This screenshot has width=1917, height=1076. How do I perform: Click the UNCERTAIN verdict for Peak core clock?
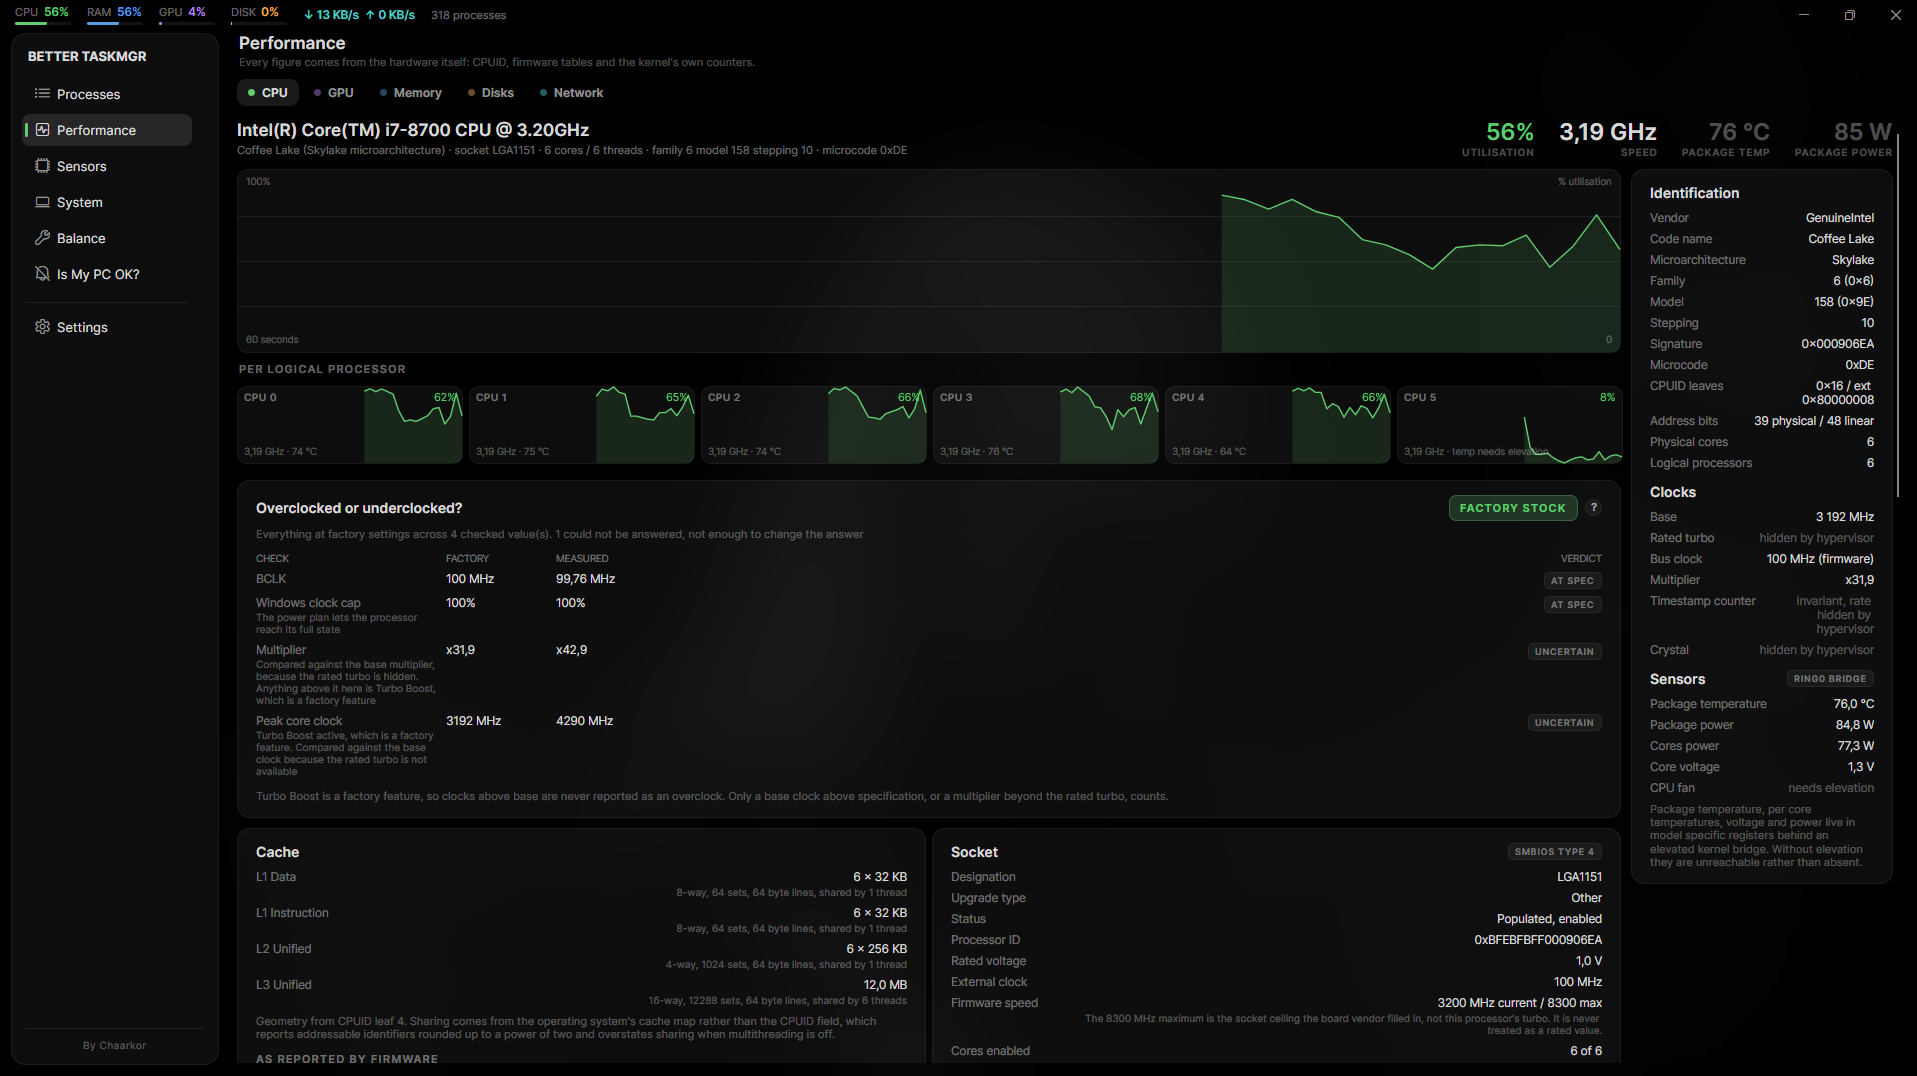pos(1564,723)
